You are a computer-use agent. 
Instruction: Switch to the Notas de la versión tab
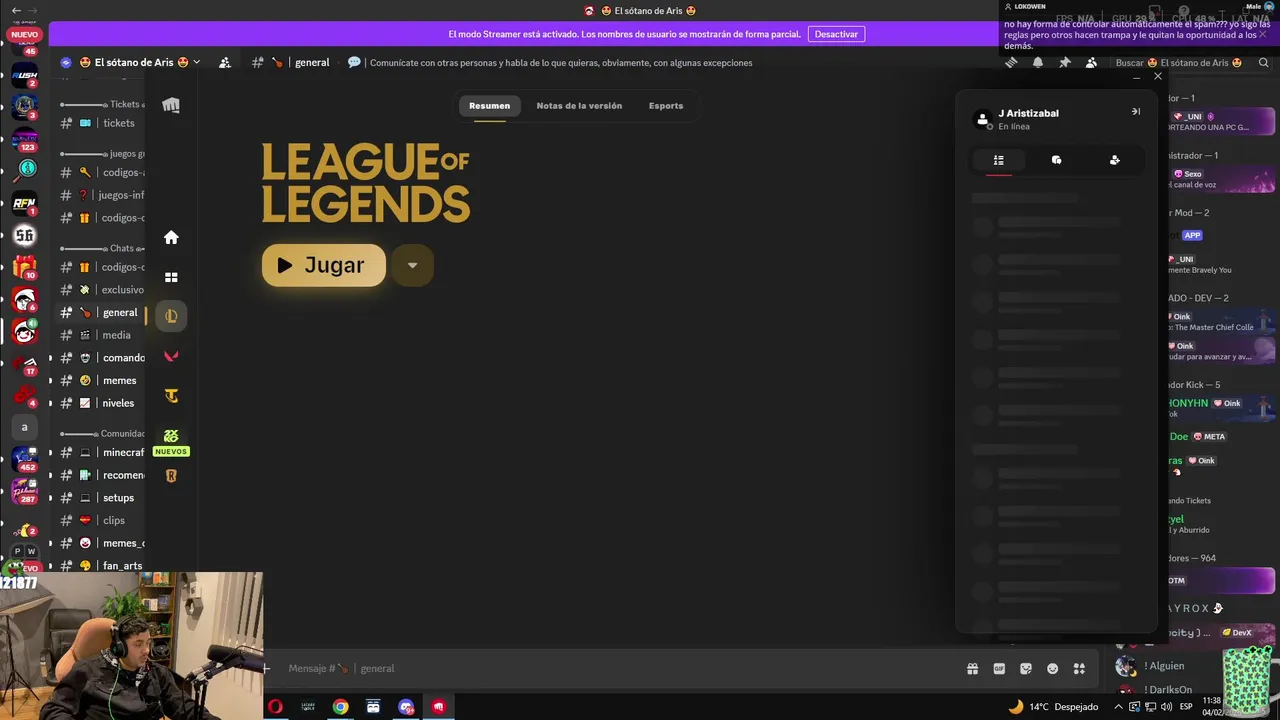pos(579,105)
